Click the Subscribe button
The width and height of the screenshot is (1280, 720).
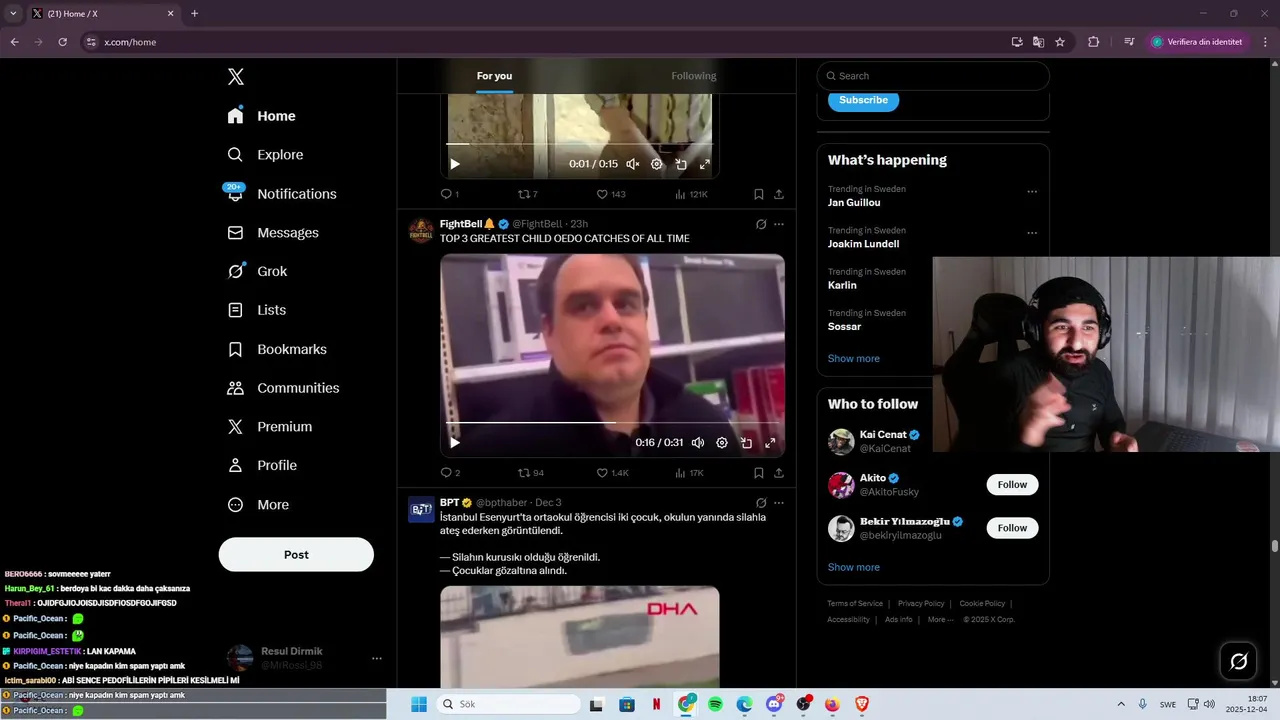tap(863, 100)
